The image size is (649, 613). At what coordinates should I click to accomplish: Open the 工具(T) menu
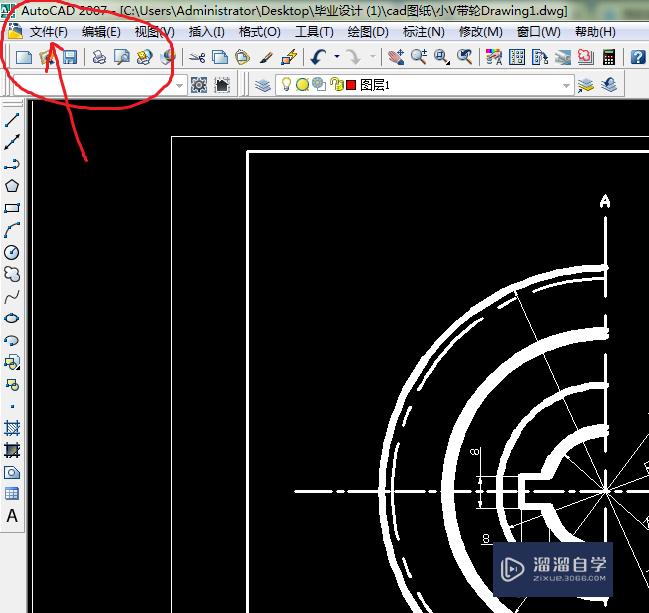pyautogui.click(x=314, y=32)
